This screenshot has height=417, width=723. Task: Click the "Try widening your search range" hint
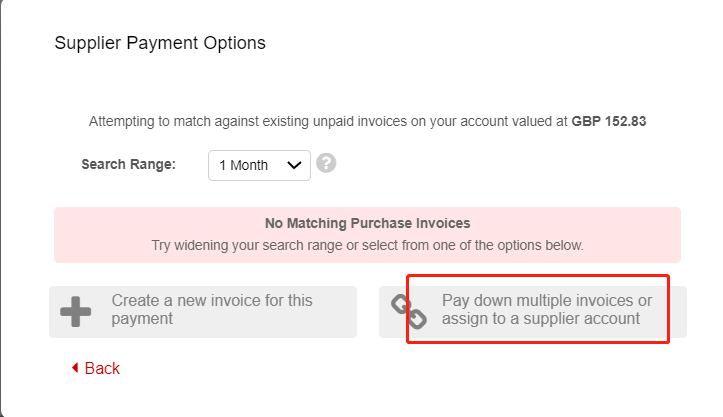(367, 244)
